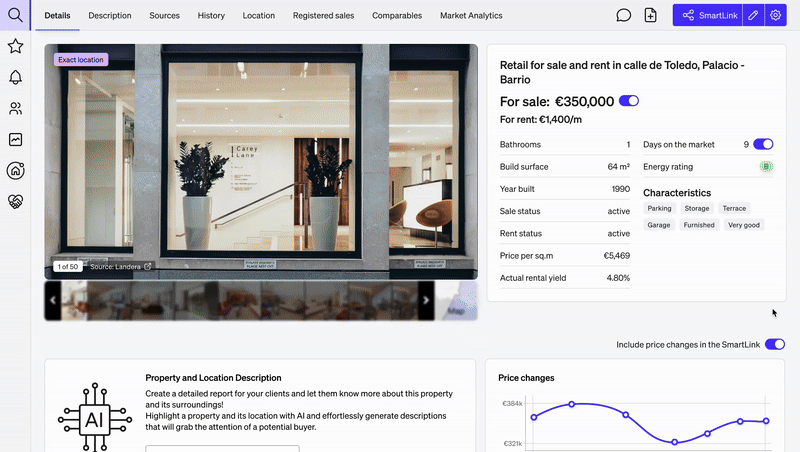Click highest point on price changes chart
The height and width of the screenshot is (452, 800).
pos(571,404)
